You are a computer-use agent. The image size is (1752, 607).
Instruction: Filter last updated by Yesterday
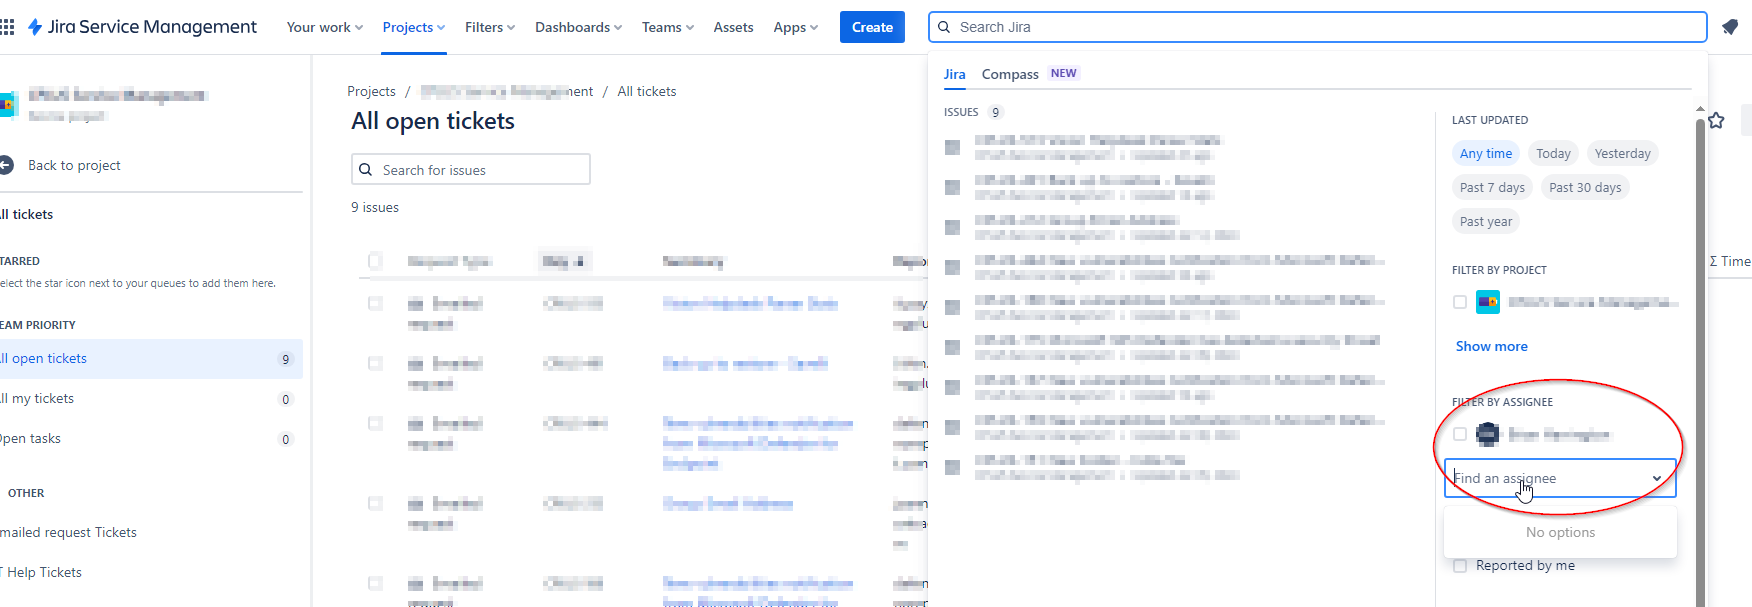pos(1623,153)
